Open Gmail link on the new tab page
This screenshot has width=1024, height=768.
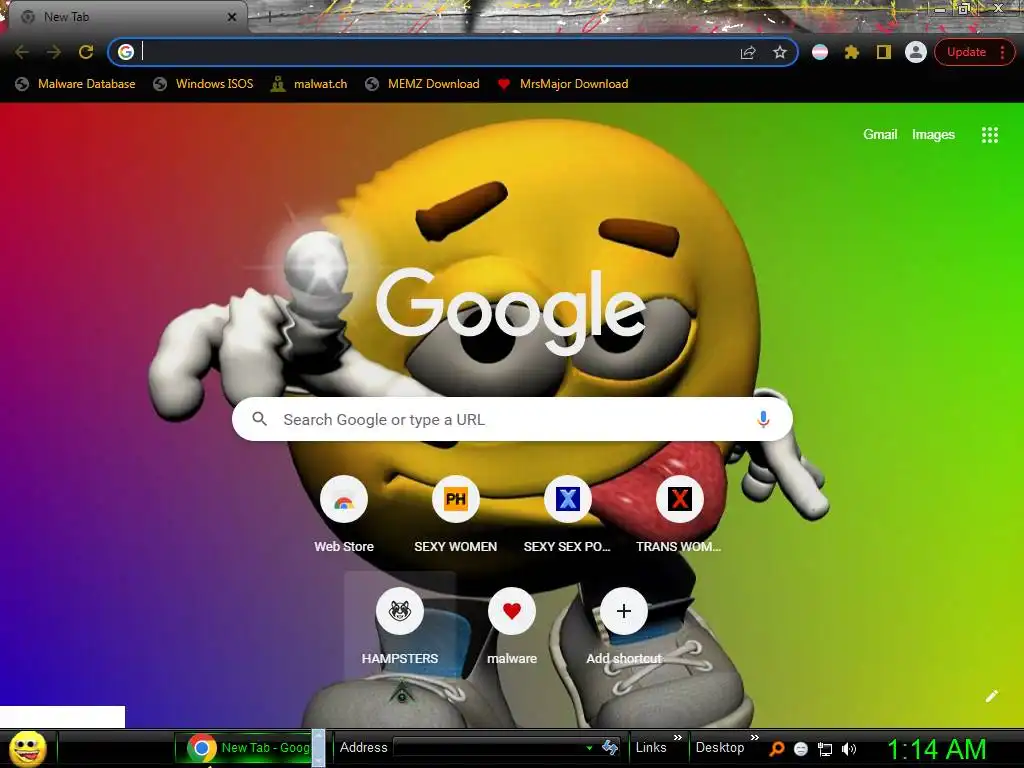(880, 135)
